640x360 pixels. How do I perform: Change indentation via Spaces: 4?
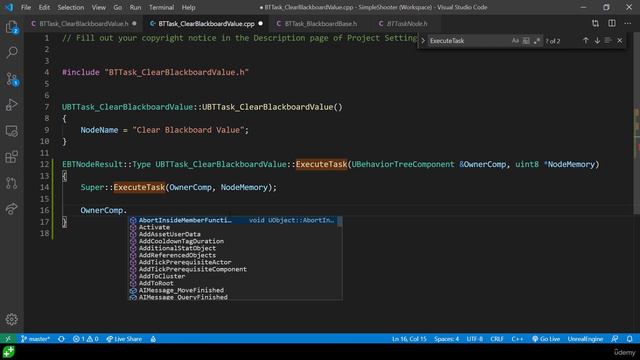point(447,339)
